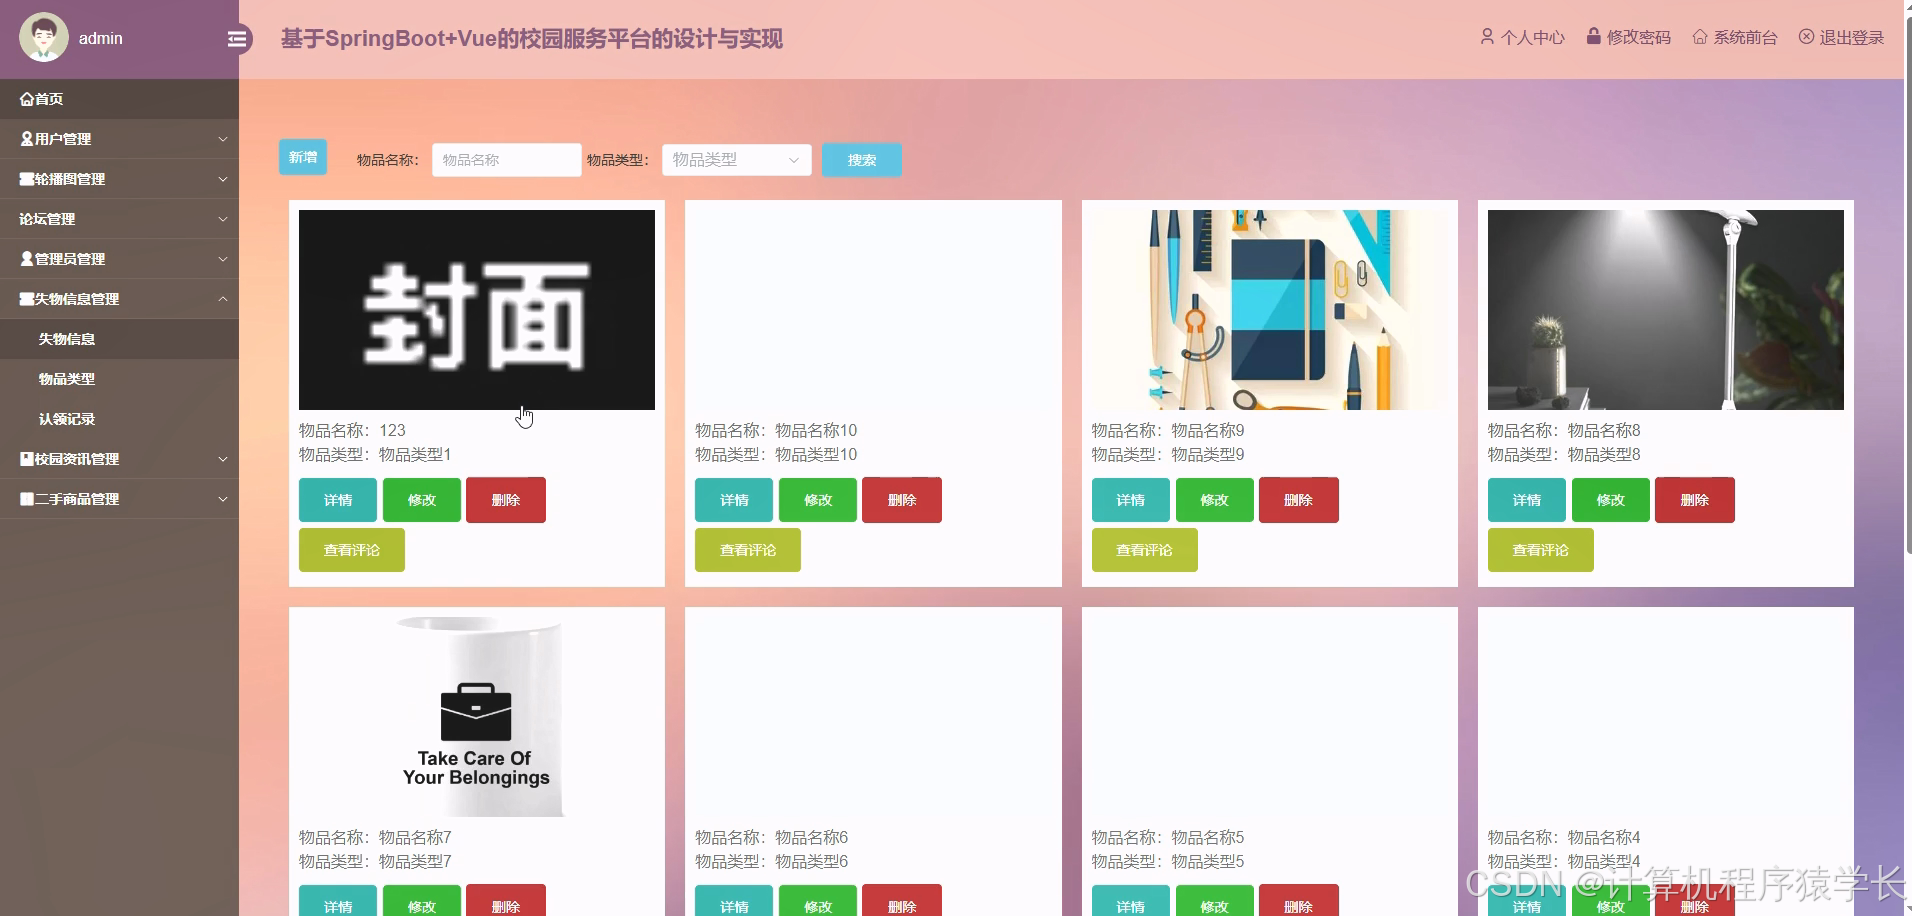Screen dimensions: 1912x916
Task: Select 认领记录 submenu item
Action: click(67, 418)
